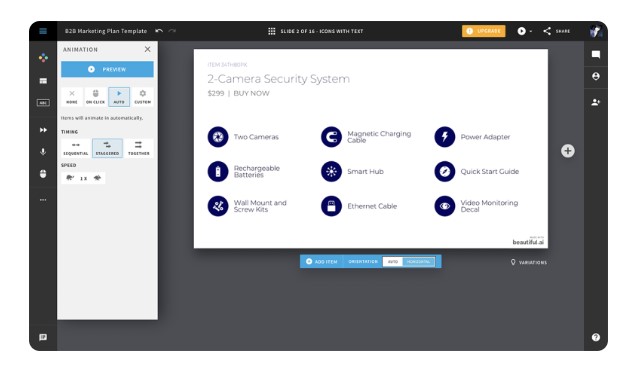Open the help question mark icon

click(596, 337)
